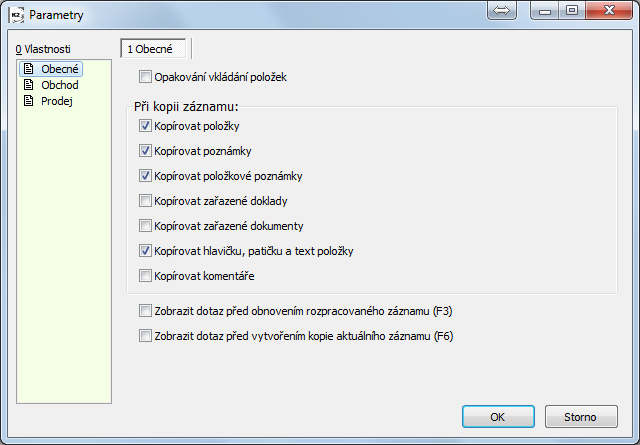Viewport: 640px width, 445px height.
Task: Select Prodej in the properties tree
Action: [x=57, y=101]
